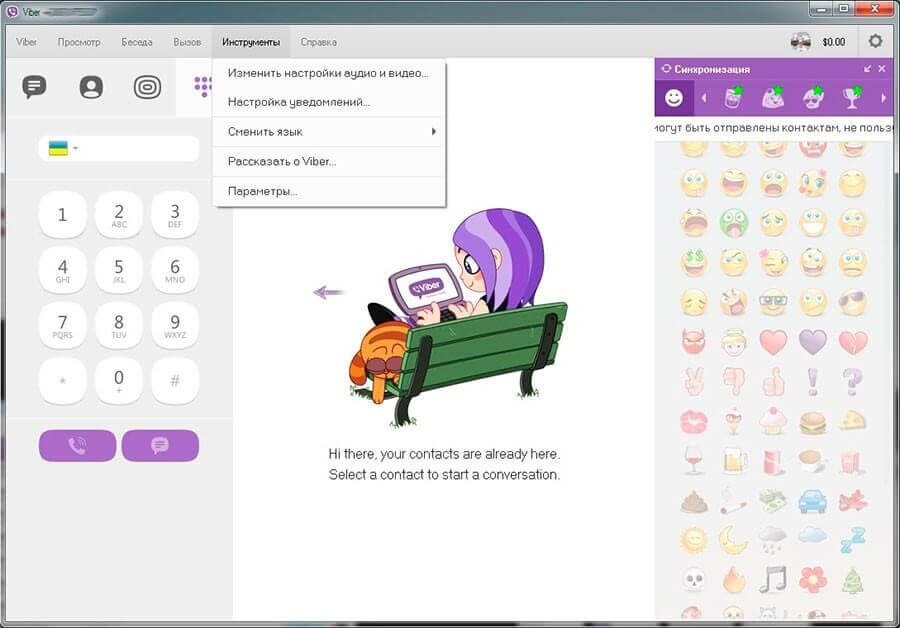
Task: Insert the cupcake emoticon
Action: (x=773, y=421)
